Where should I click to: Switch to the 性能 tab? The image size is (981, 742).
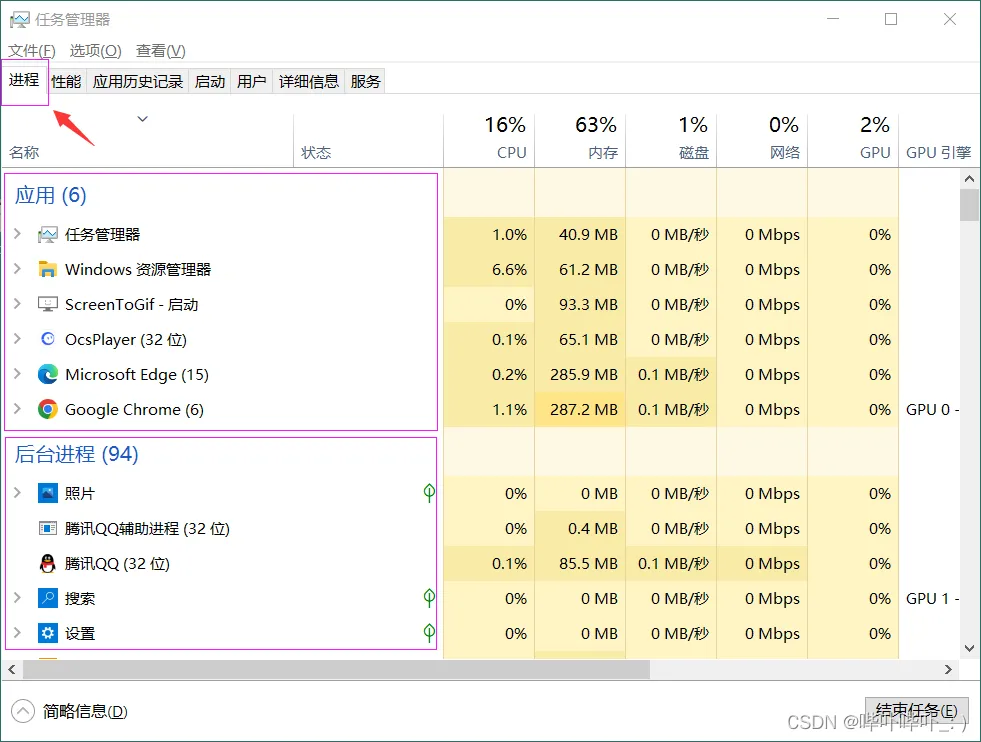click(x=66, y=81)
